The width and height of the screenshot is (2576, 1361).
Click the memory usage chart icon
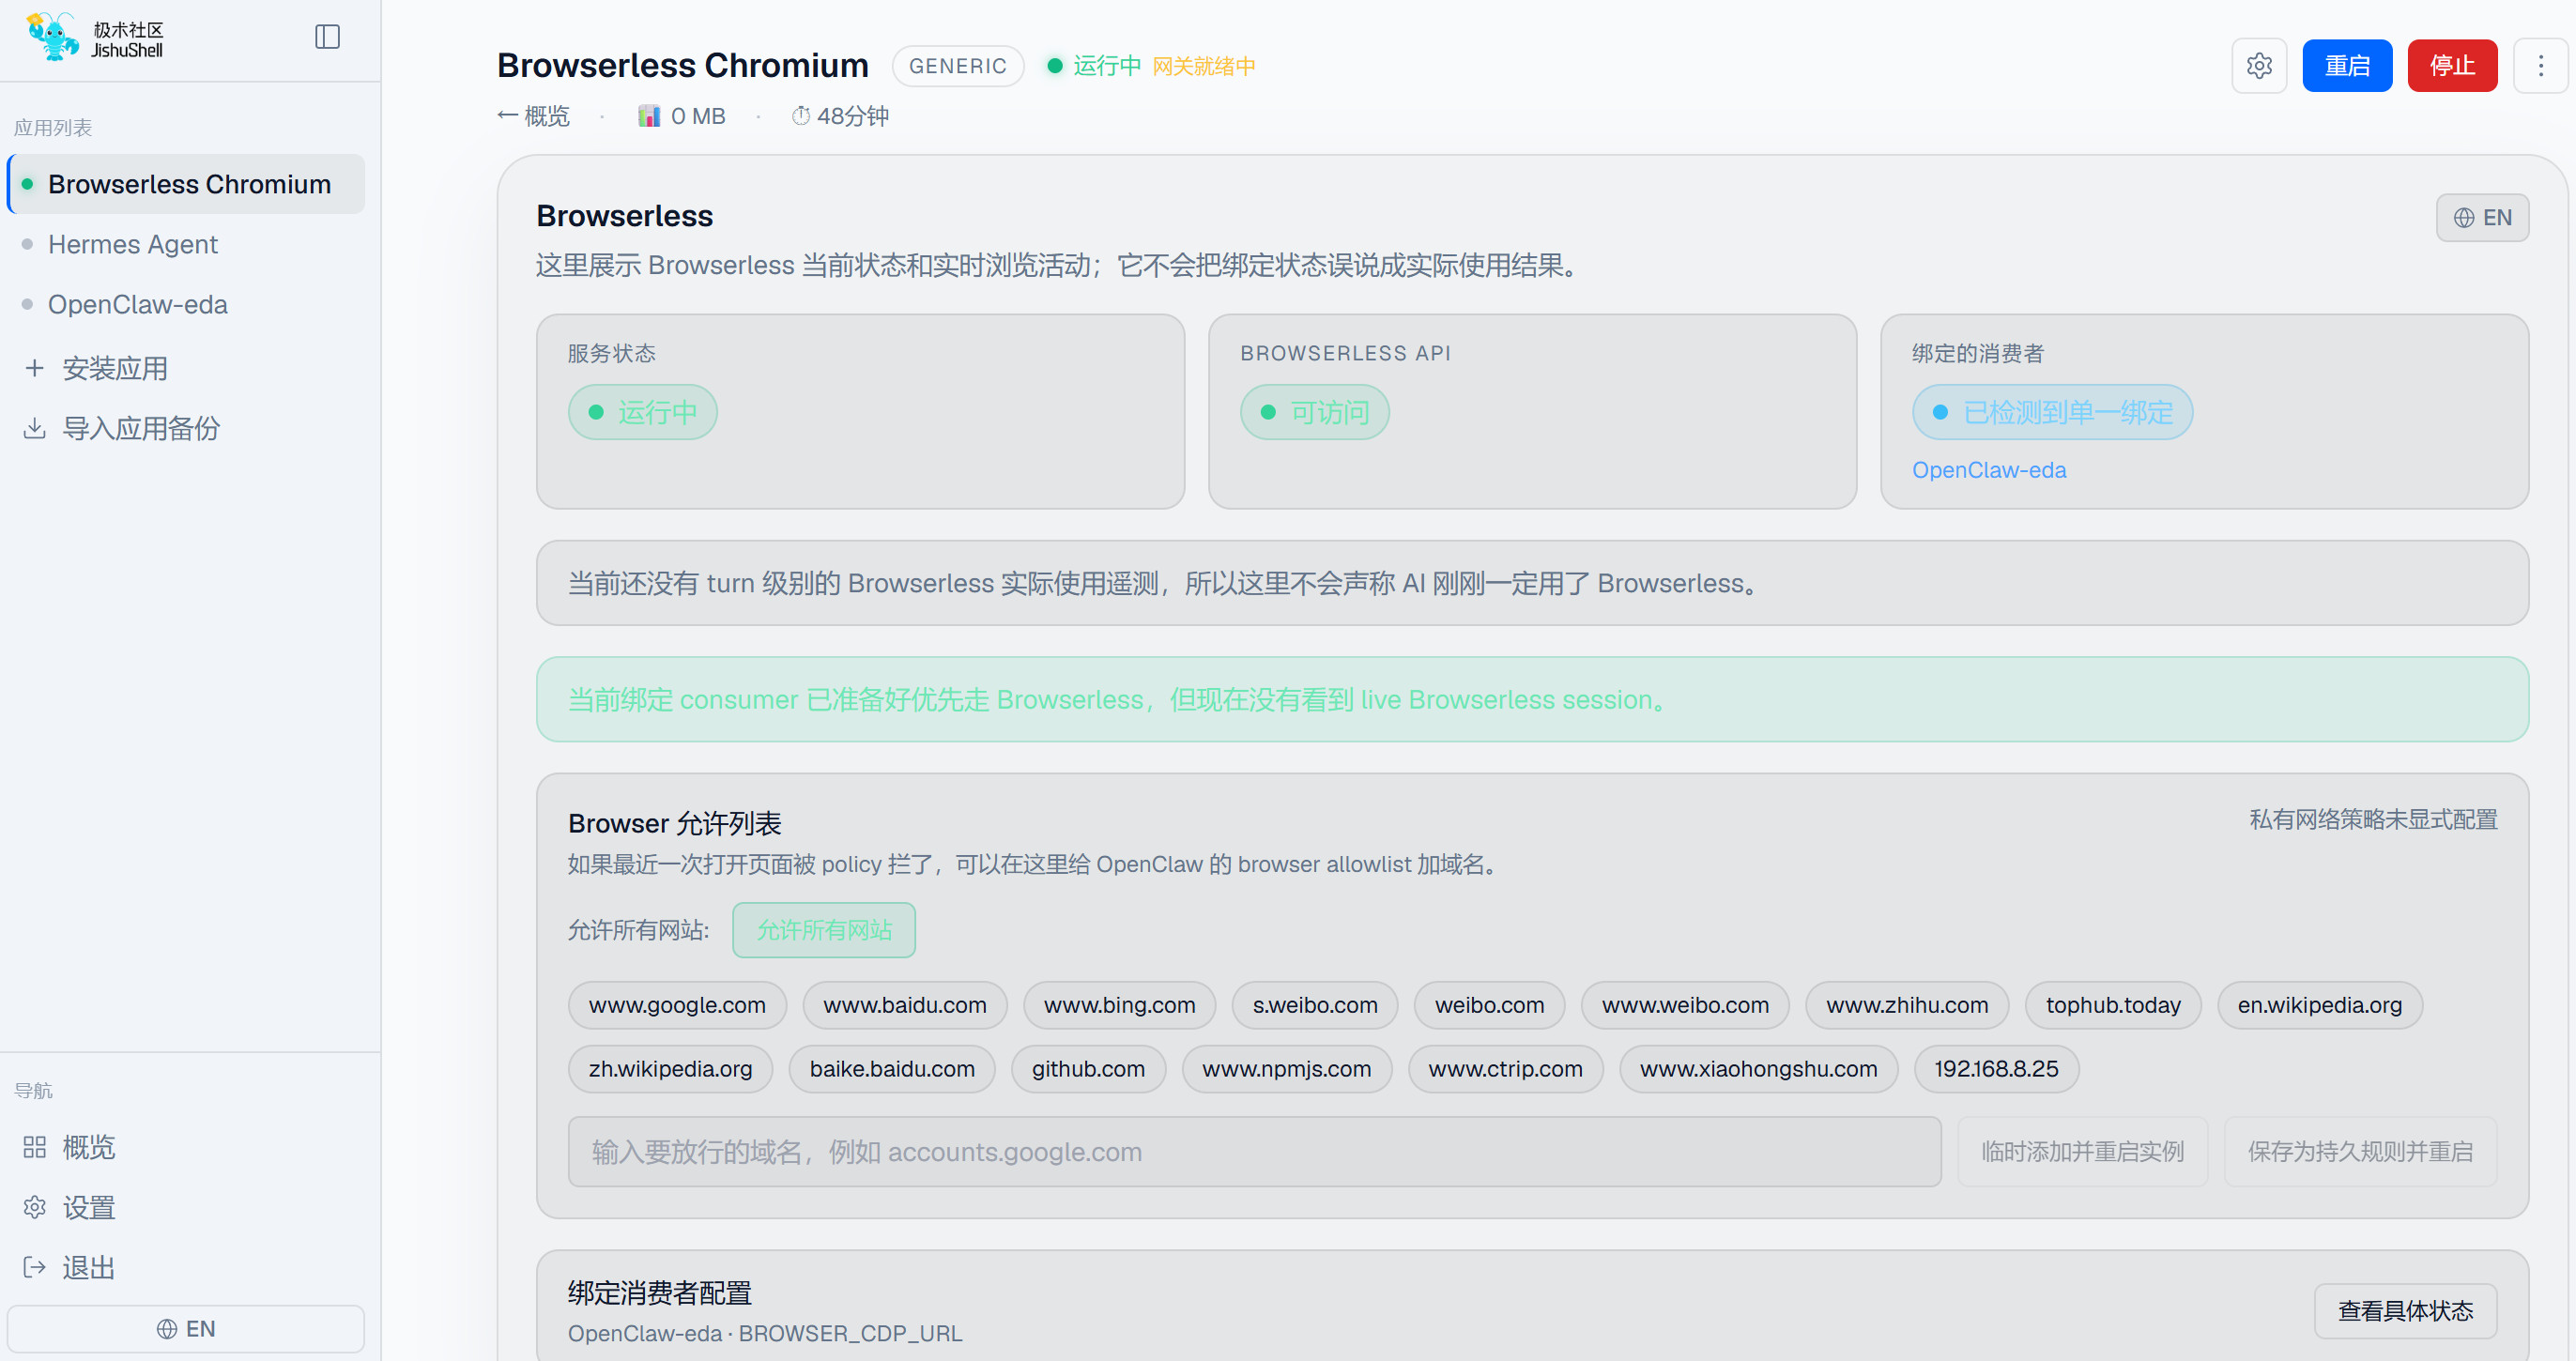point(649,116)
